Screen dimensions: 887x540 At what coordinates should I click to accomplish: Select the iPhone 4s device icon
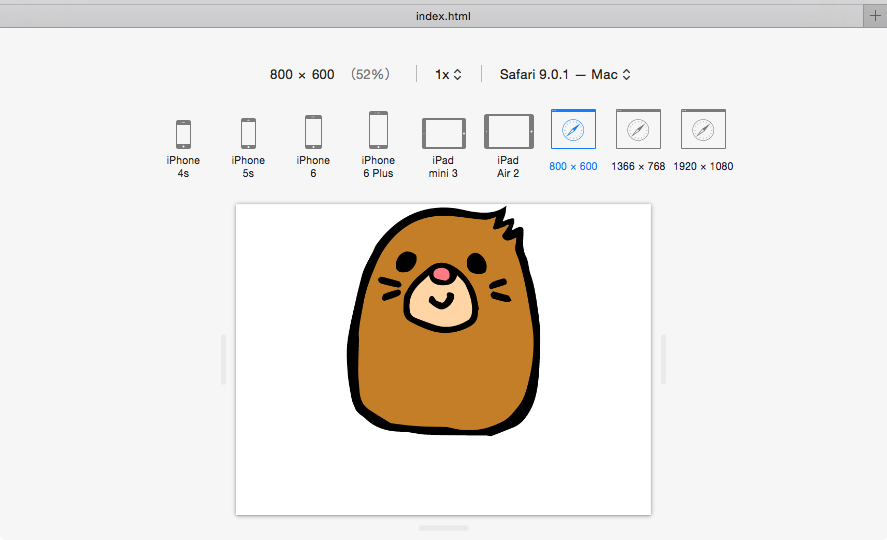click(183, 135)
